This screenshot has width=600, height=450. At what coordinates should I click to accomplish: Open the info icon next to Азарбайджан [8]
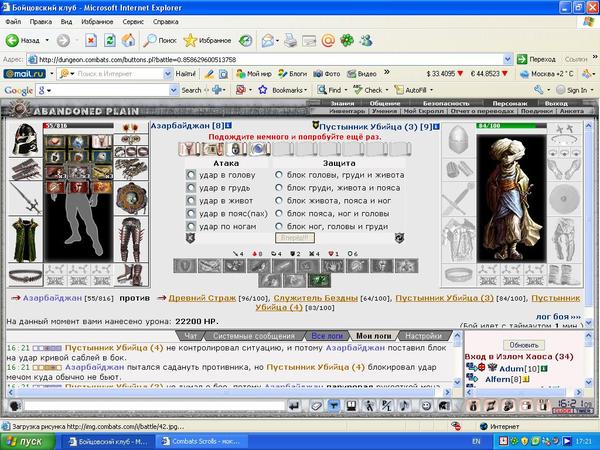tap(228, 126)
